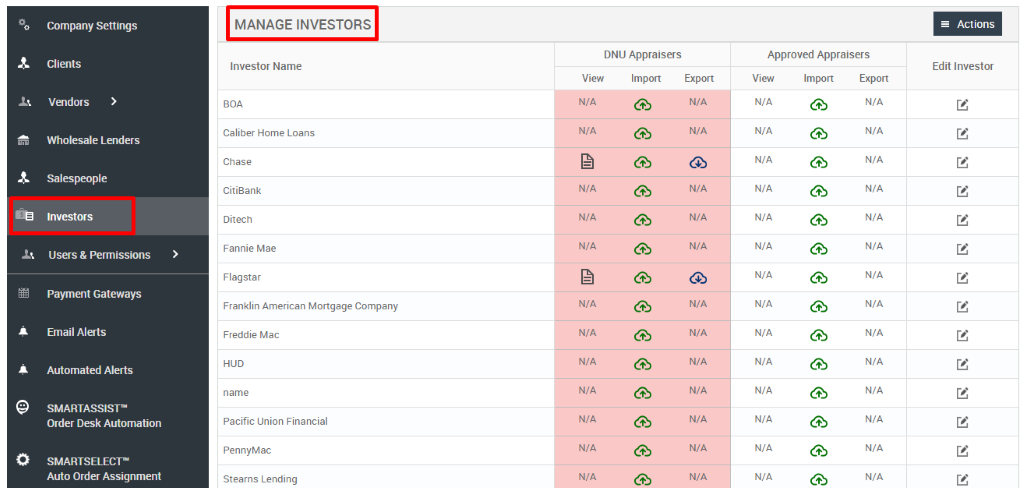Image resolution: width=1024 pixels, height=488 pixels.
Task: Go to Clients in sidebar
Action: [x=64, y=64]
